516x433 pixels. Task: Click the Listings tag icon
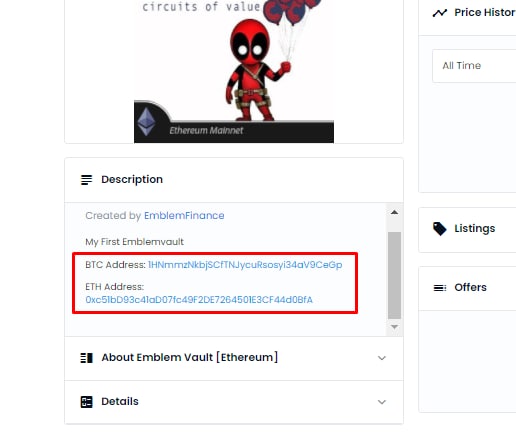(439, 229)
